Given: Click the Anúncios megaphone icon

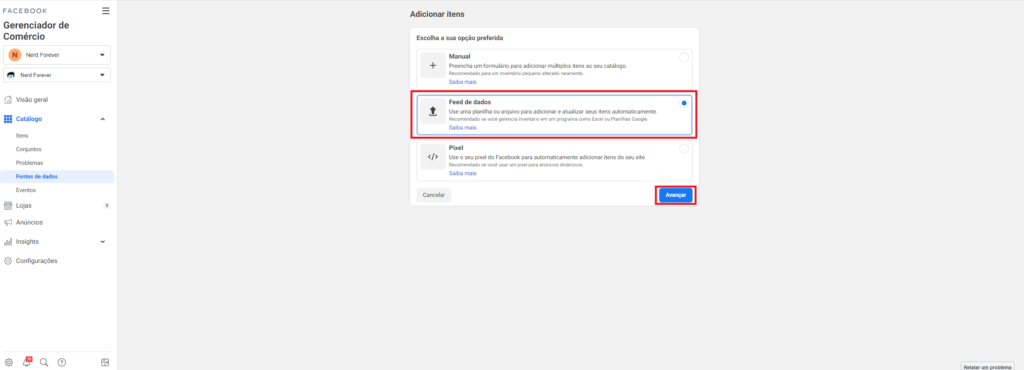Looking at the screenshot, I should click(x=8, y=223).
